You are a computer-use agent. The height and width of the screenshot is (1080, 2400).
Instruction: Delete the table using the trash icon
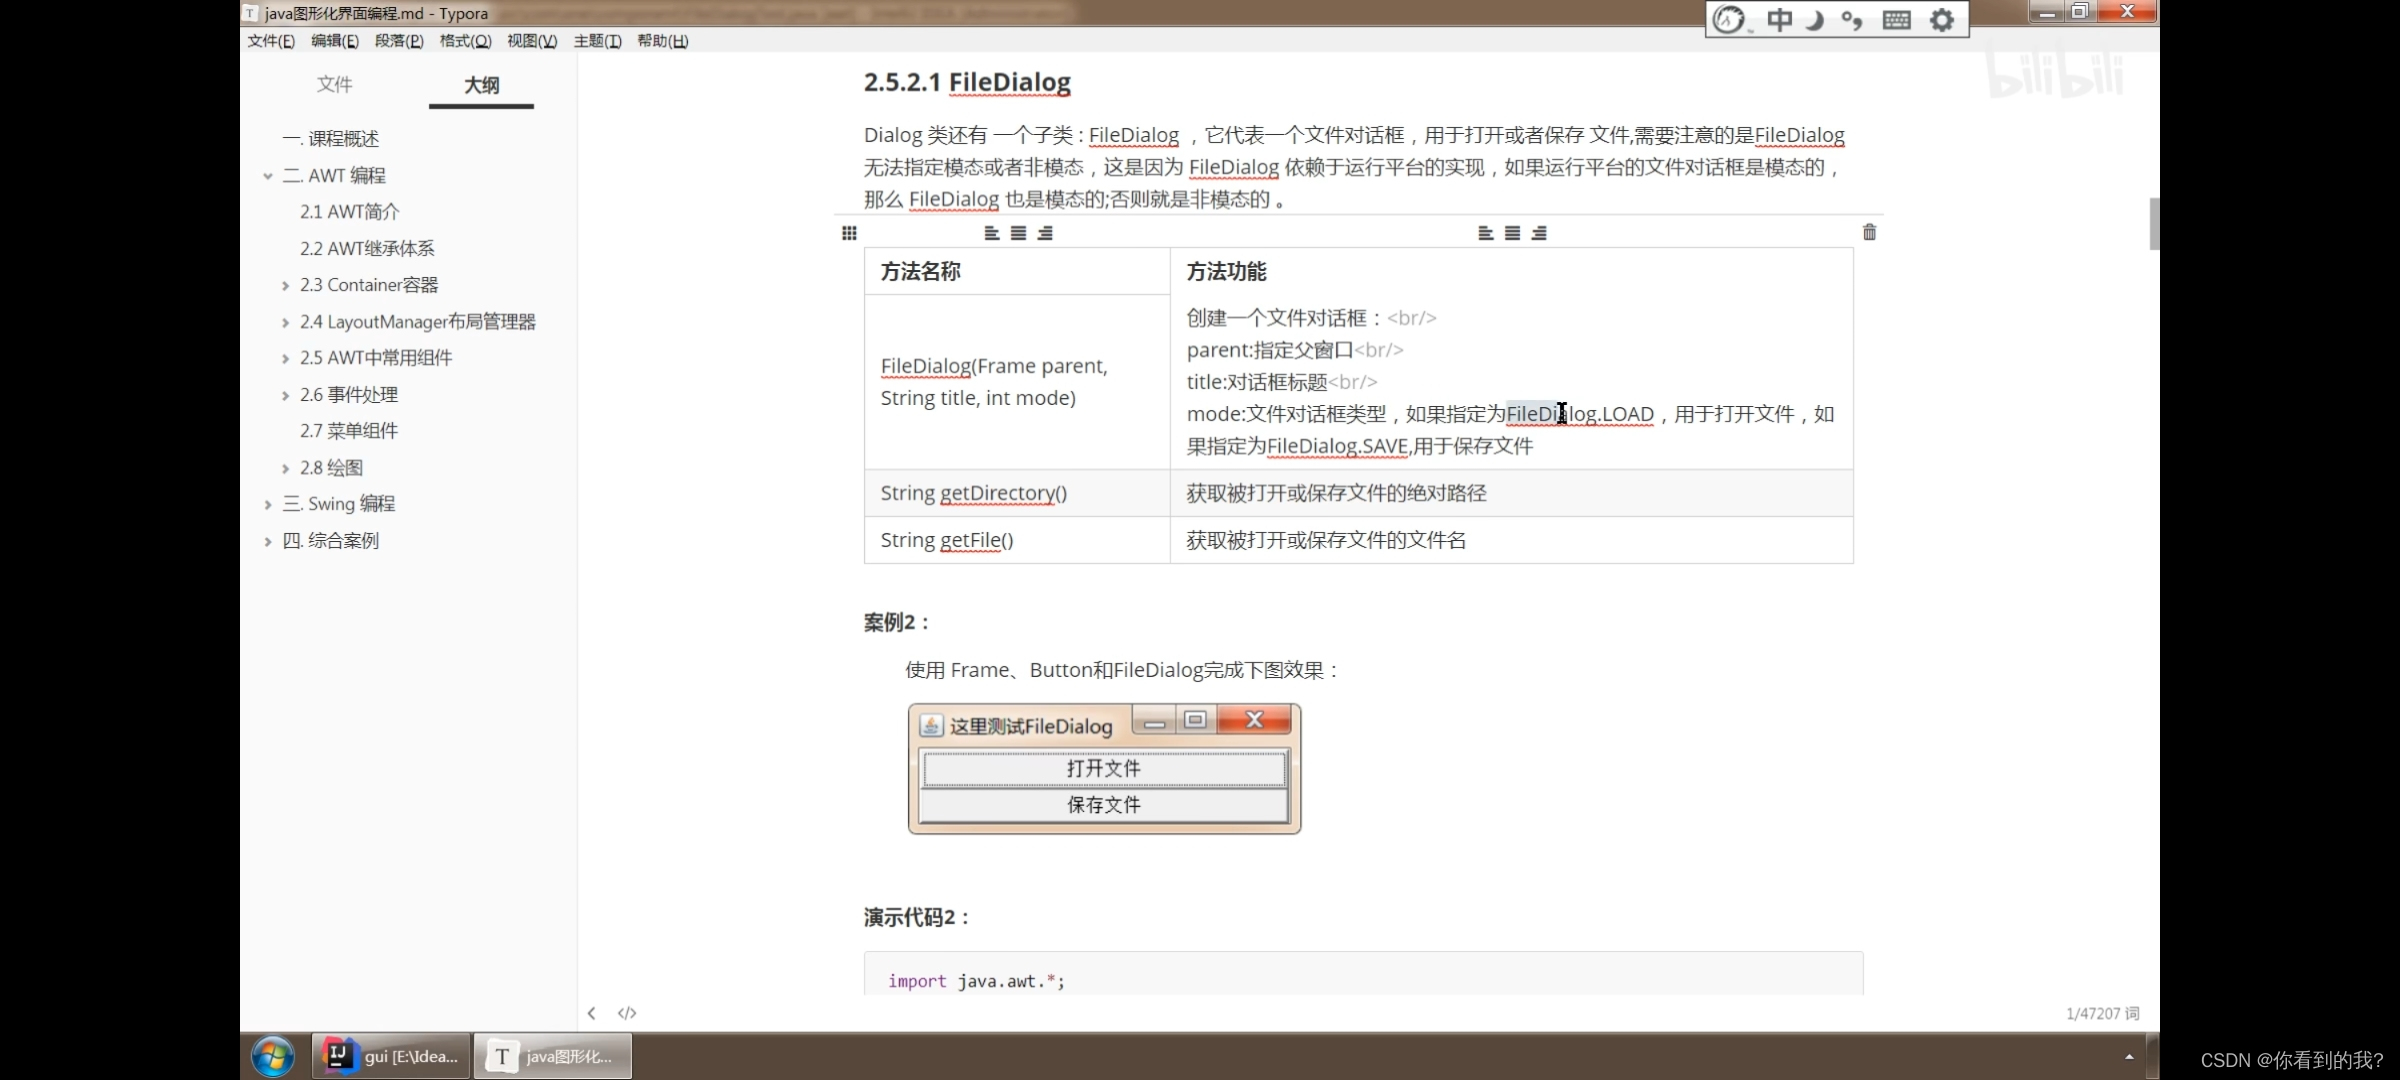[1868, 232]
